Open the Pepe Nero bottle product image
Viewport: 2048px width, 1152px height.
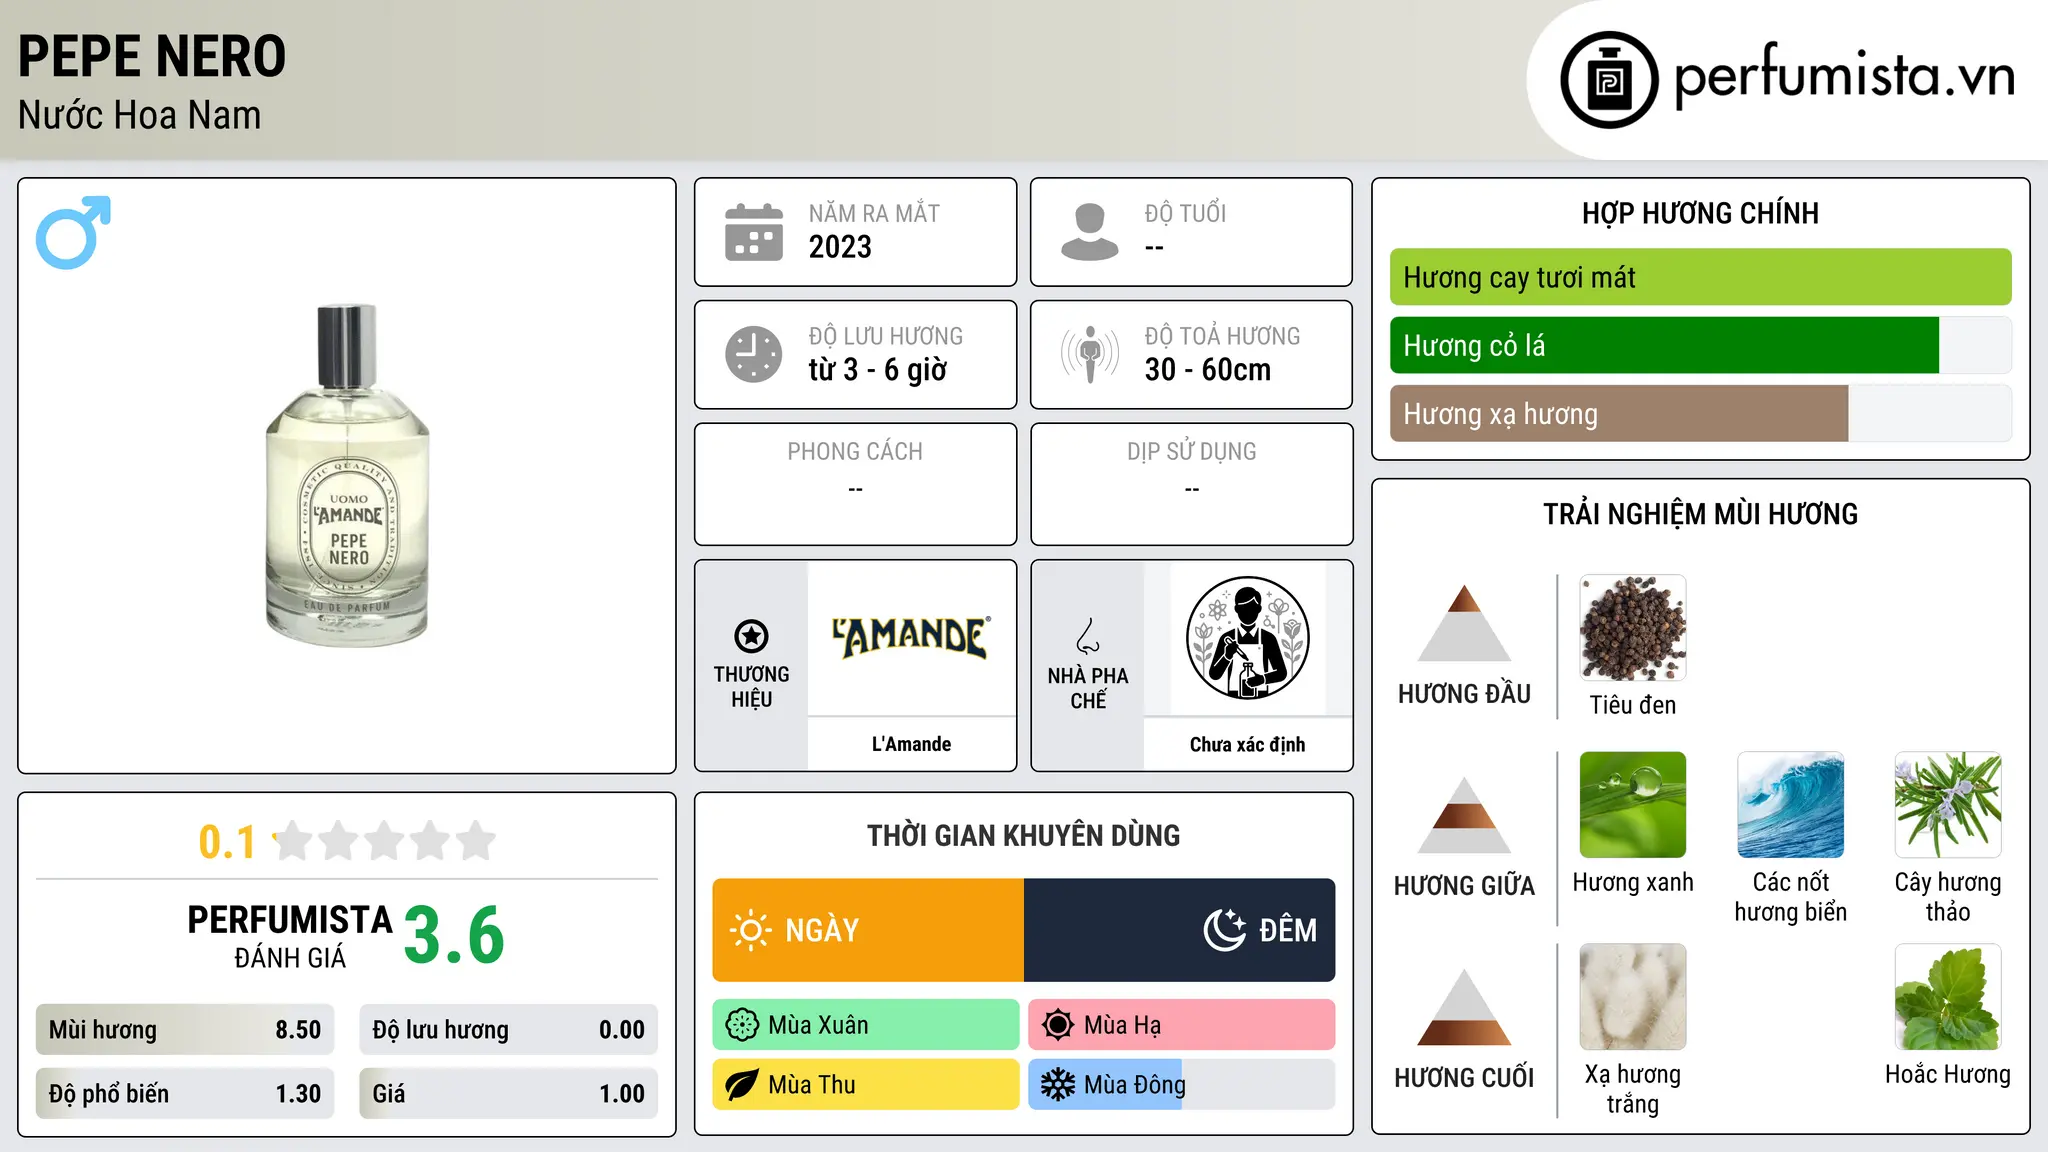pyautogui.click(x=347, y=476)
